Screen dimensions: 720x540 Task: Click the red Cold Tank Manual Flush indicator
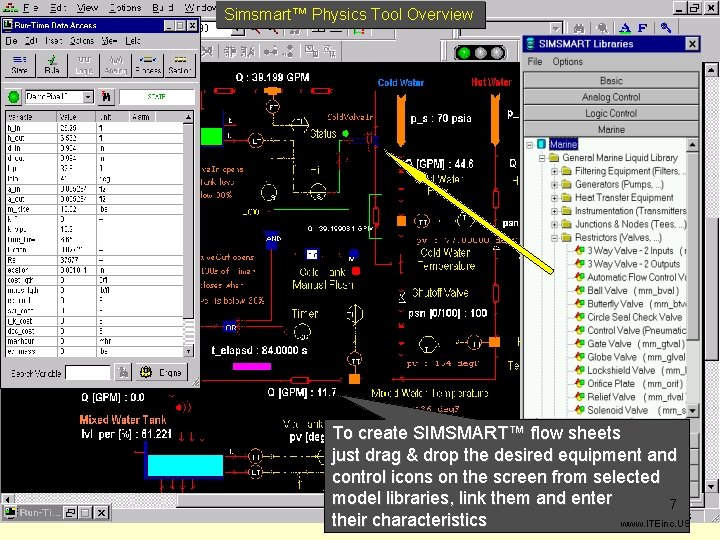[356, 271]
